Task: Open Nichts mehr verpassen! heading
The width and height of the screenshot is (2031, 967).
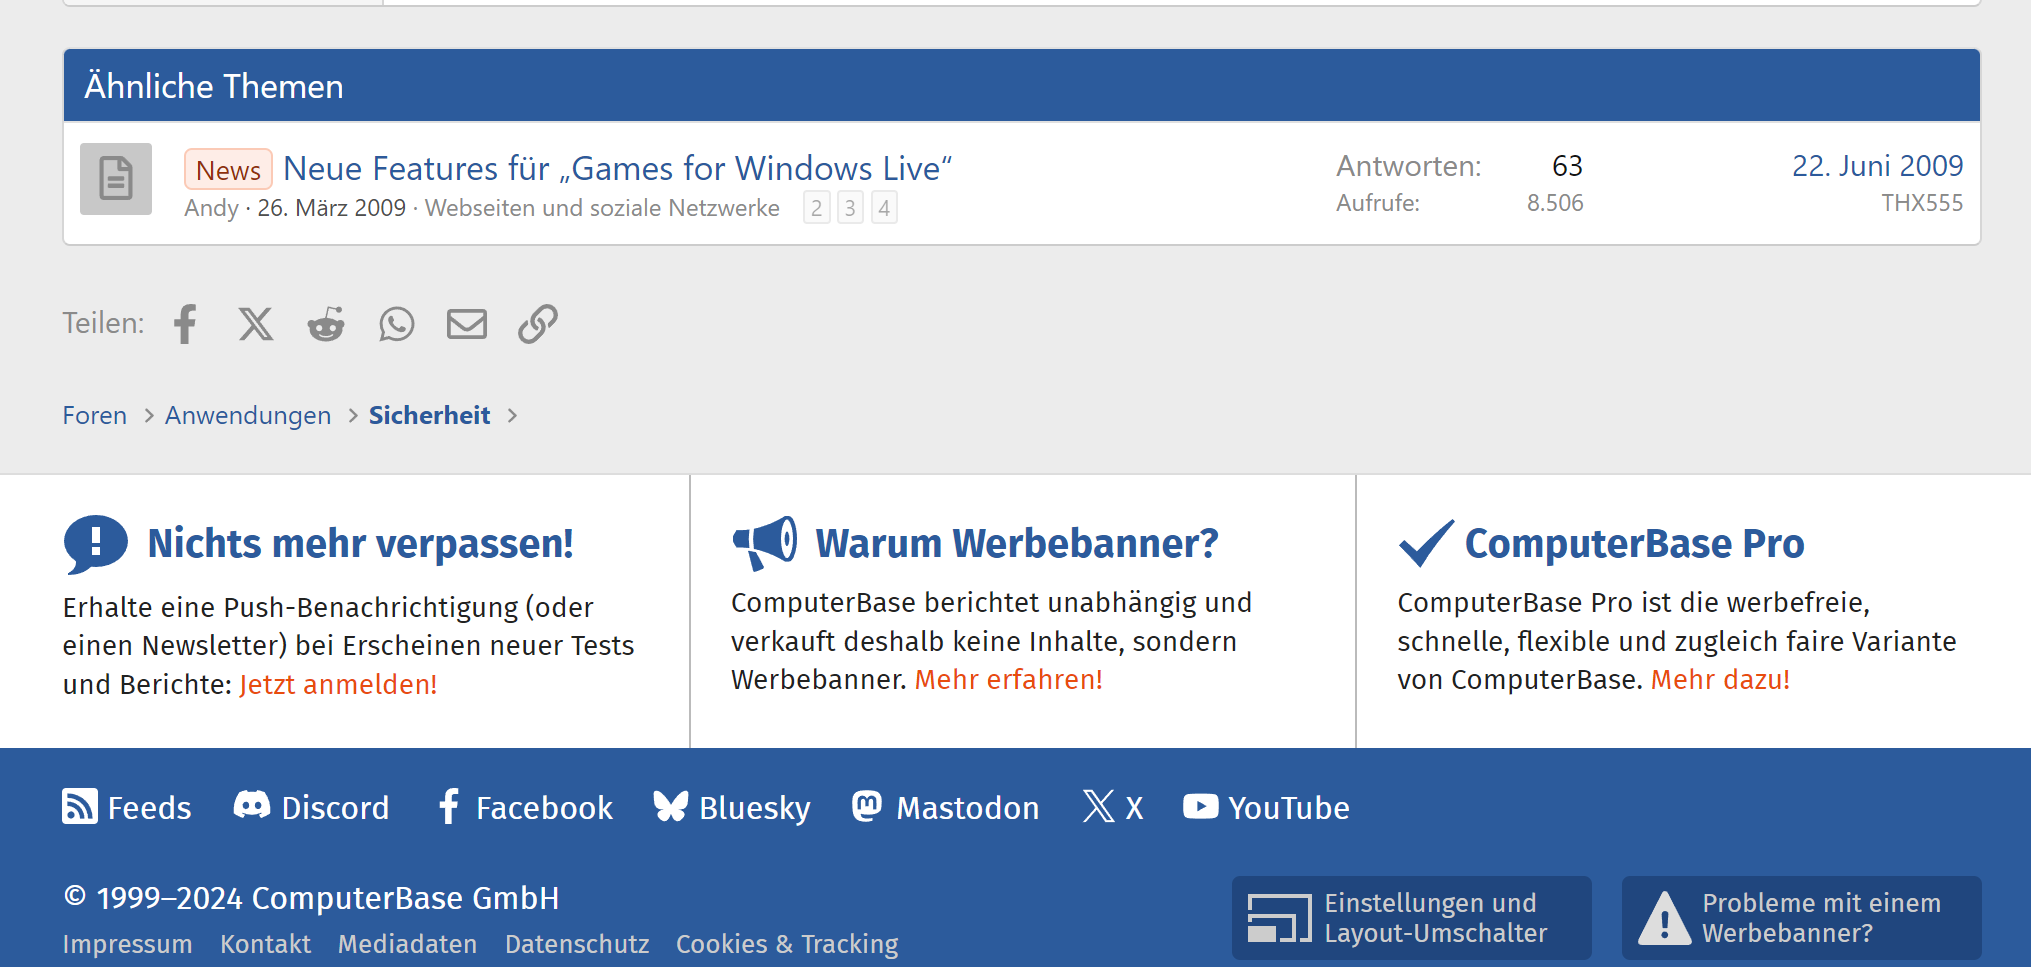Action: pyautogui.click(x=360, y=543)
